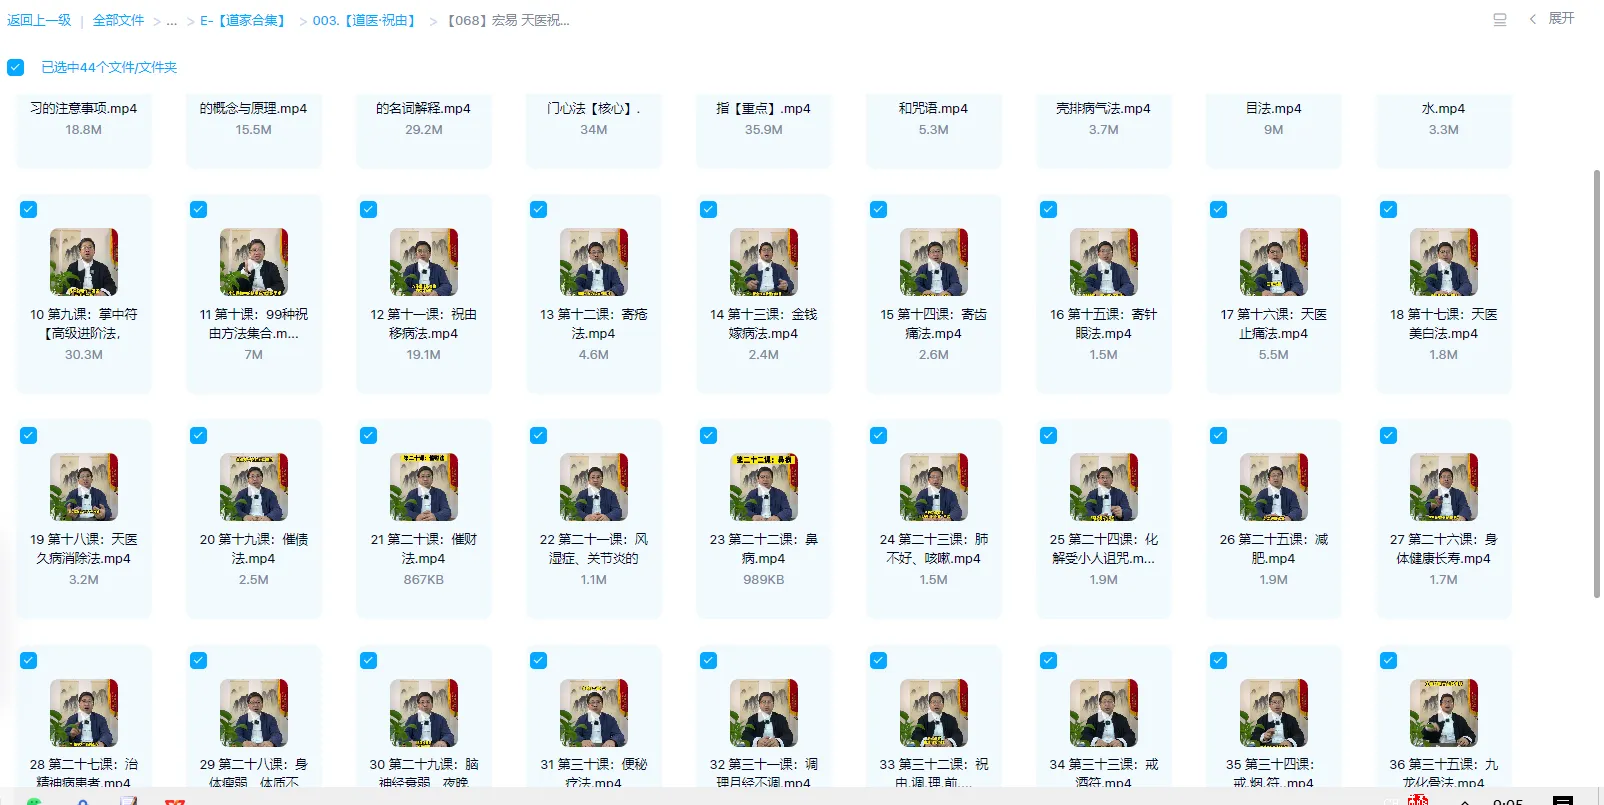Open video thumbnail 30 第二十九课 脑神经衰弱
This screenshot has height=805, width=1604.
(x=423, y=713)
